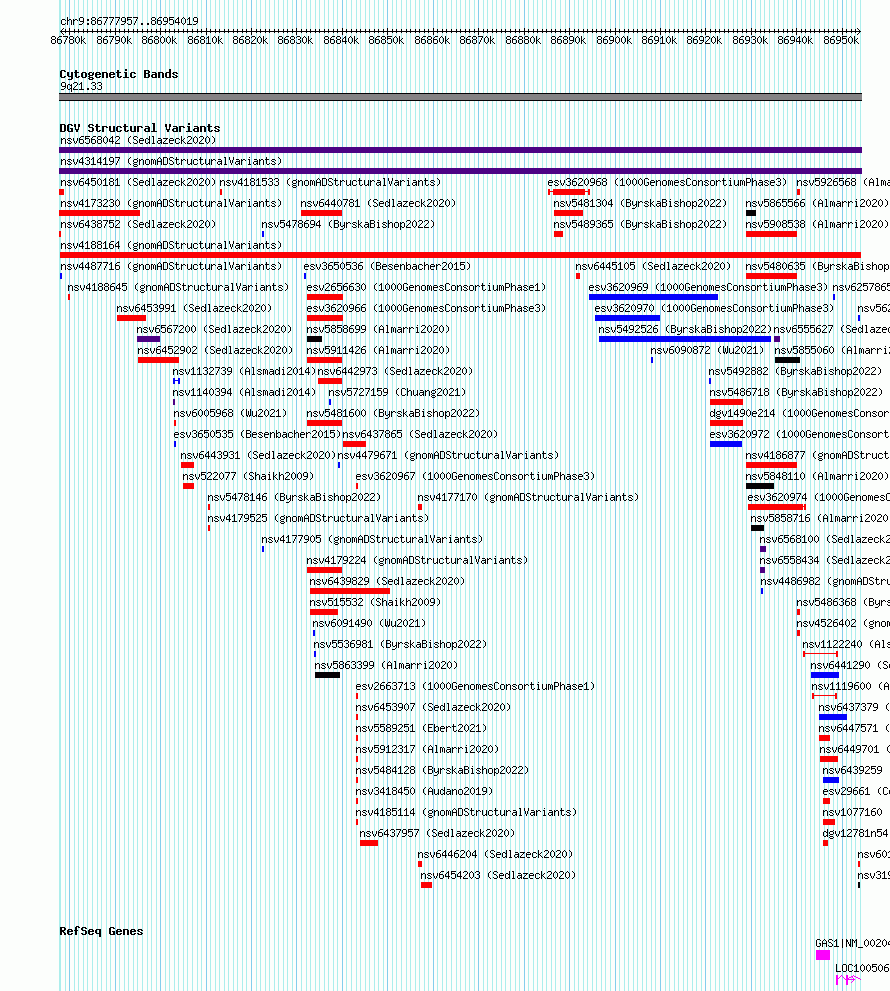Open the esv2656630 (1000GenomesConsortiumPhase1) label

[426, 288]
